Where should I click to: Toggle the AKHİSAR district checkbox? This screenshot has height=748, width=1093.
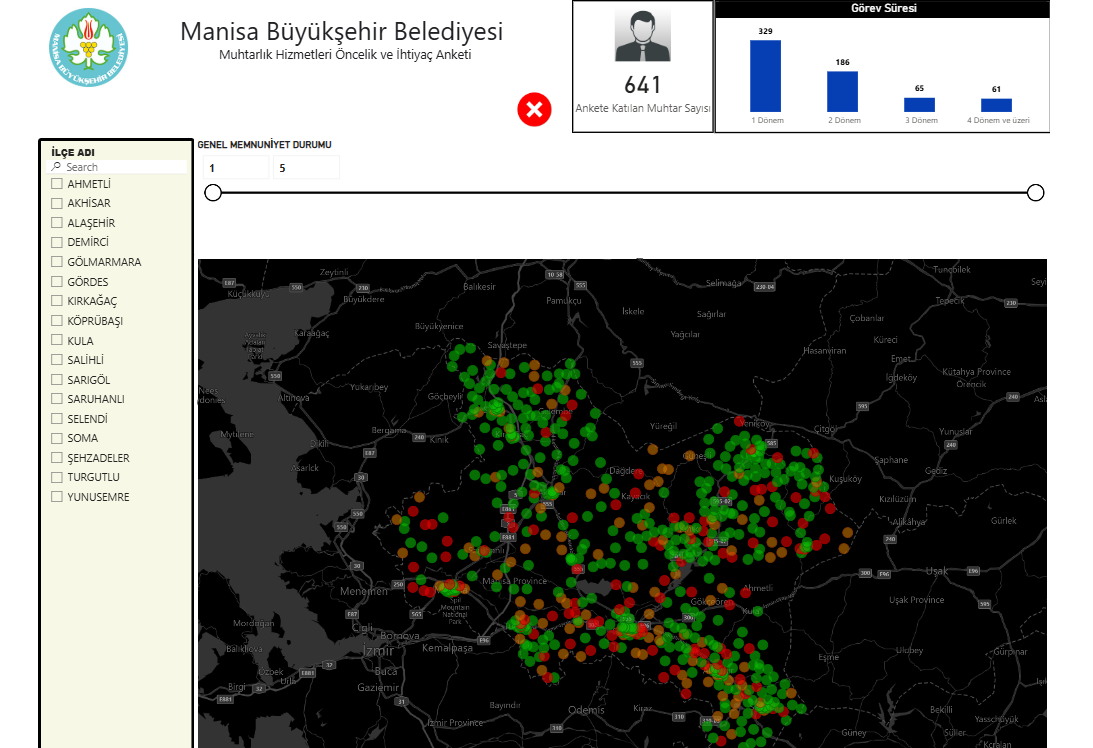click(x=57, y=203)
